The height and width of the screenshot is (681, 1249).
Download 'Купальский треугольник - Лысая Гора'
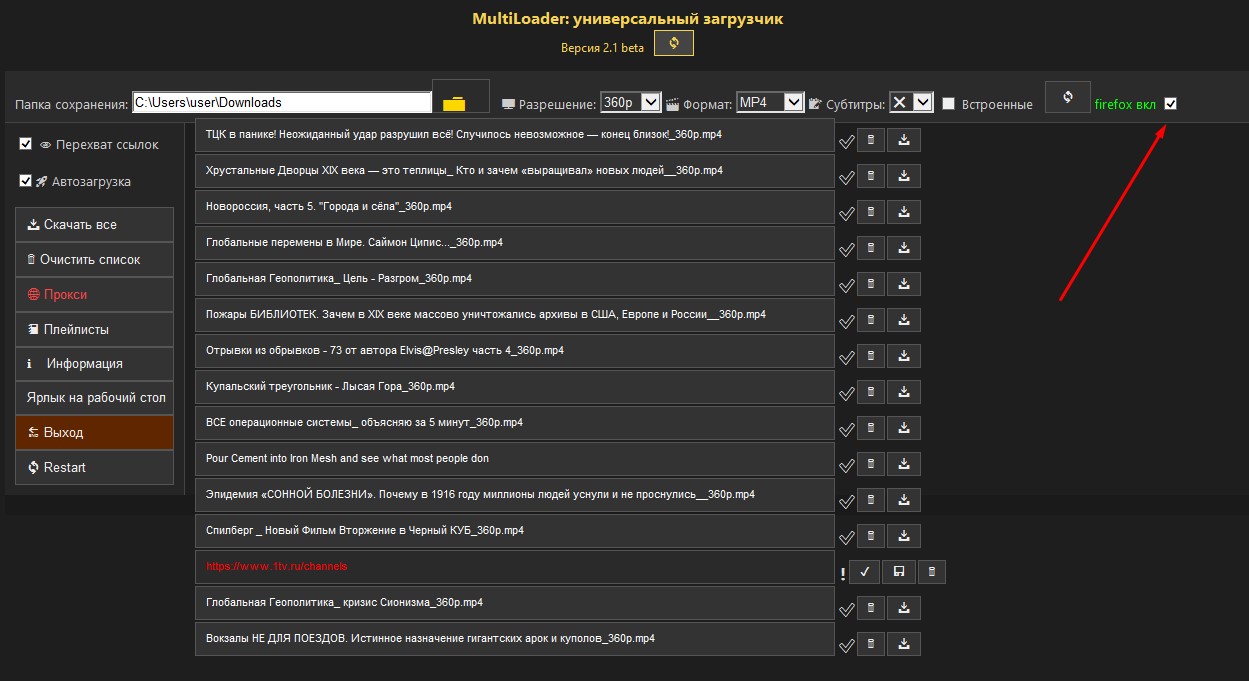click(x=904, y=392)
